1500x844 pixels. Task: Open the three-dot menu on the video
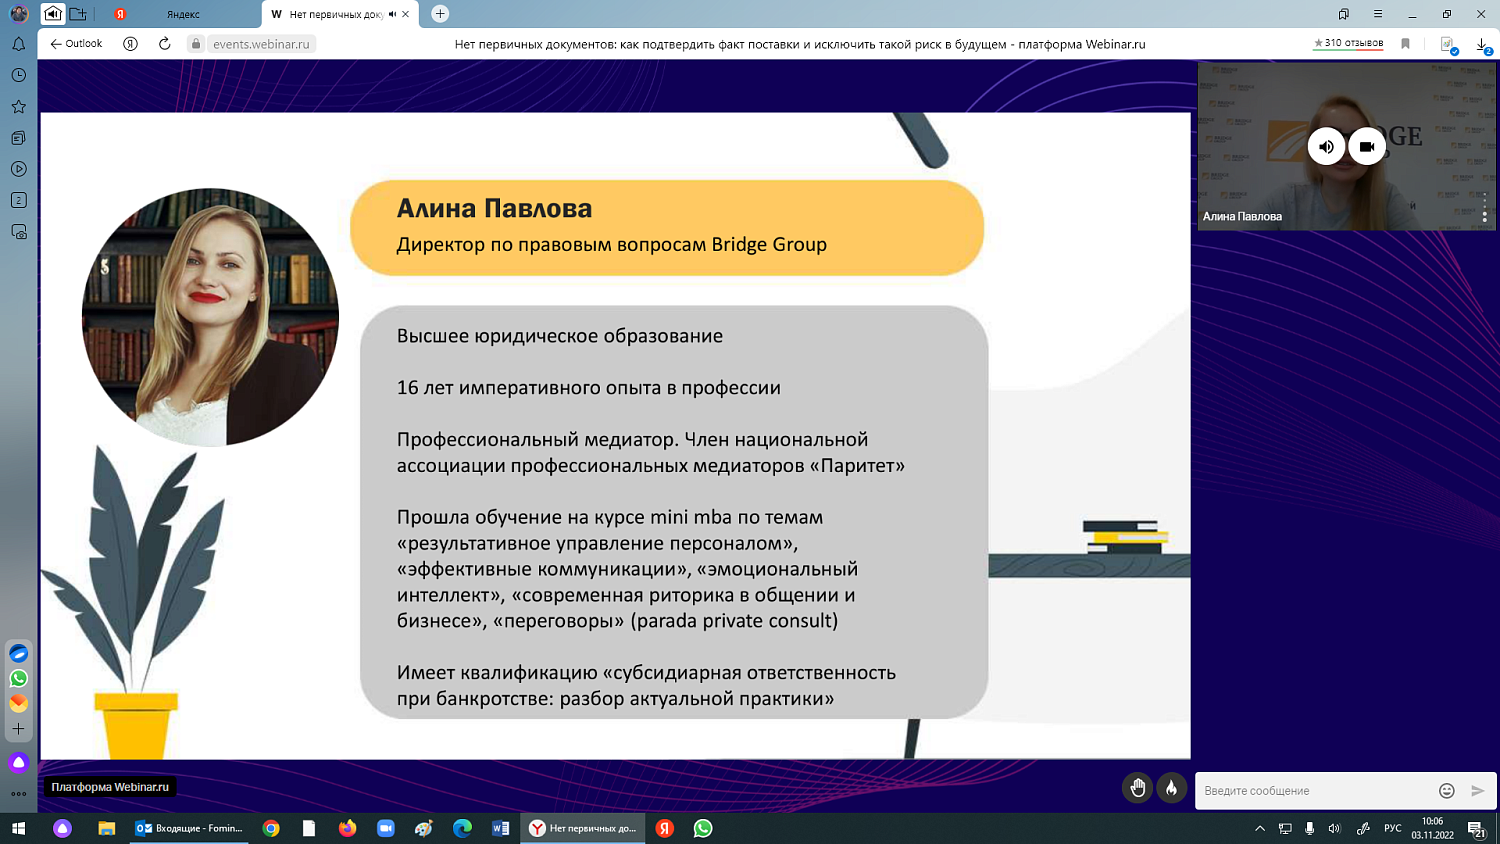click(1485, 208)
